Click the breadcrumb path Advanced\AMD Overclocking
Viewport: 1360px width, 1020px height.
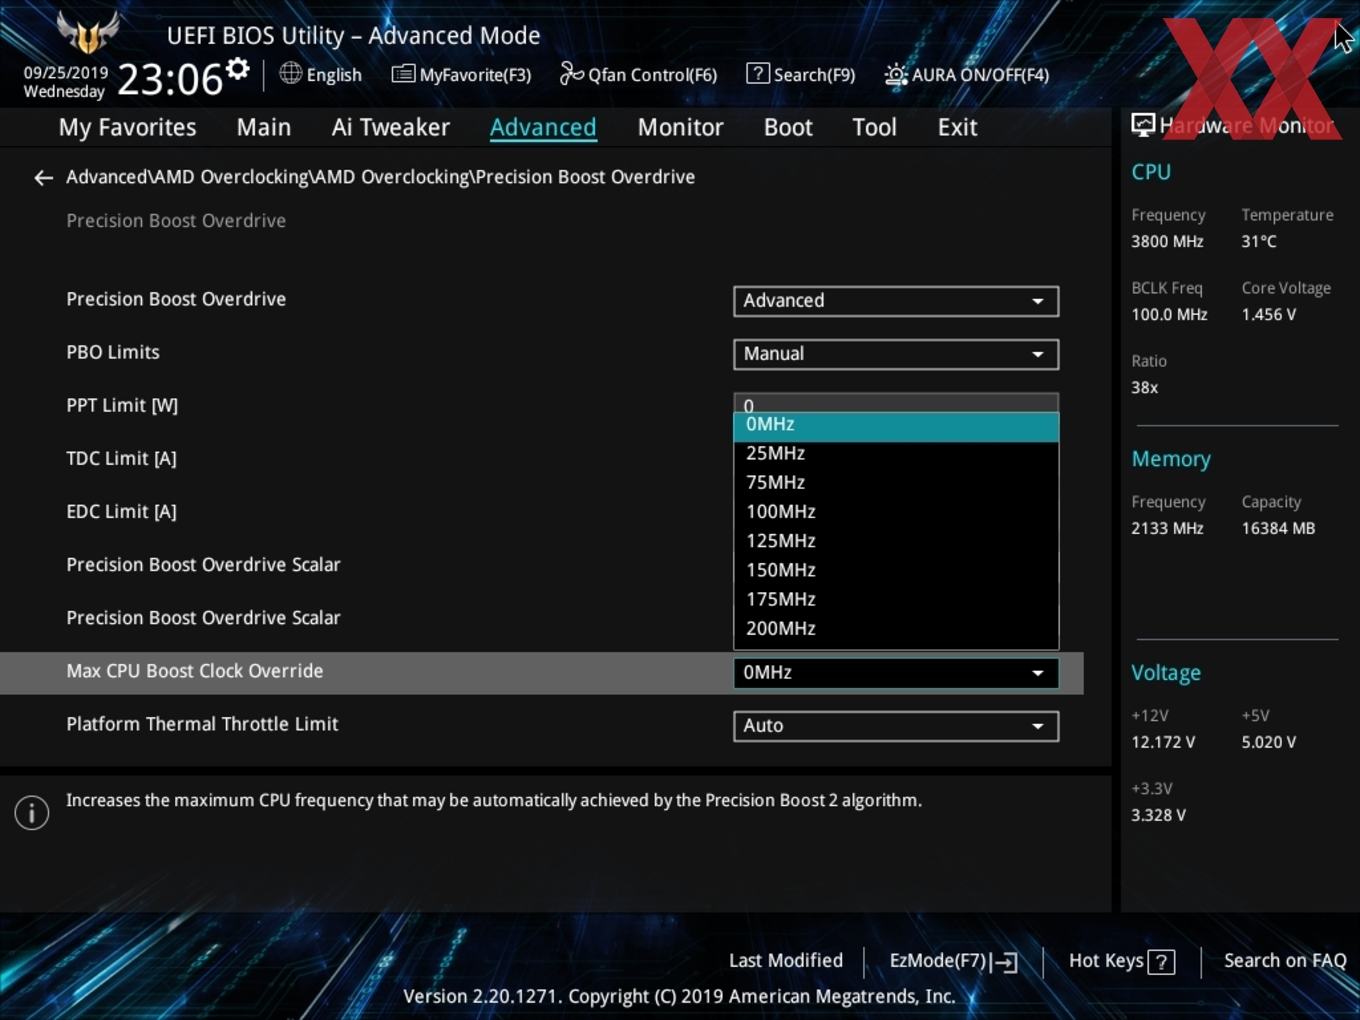click(380, 177)
